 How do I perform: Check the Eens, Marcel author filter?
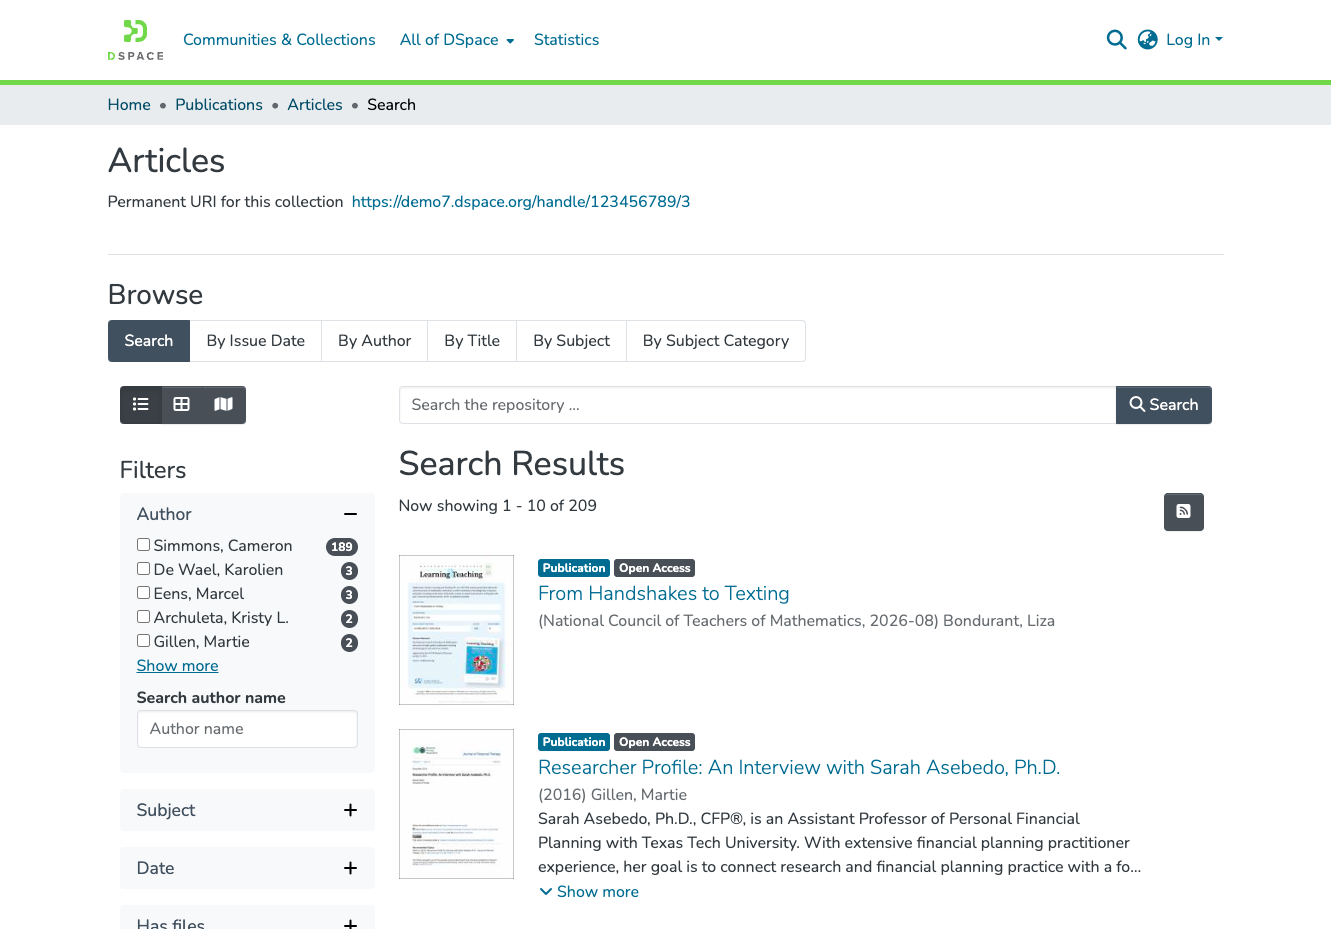point(144,593)
